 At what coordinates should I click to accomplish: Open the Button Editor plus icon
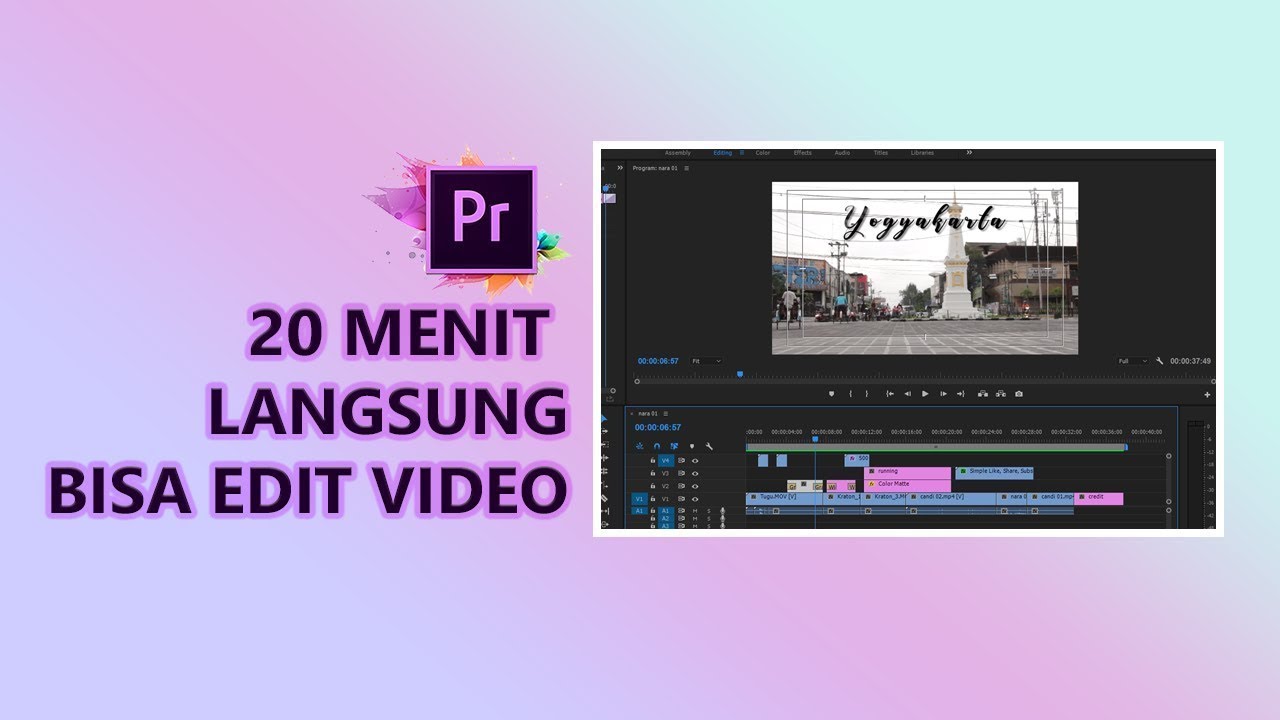[x=1207, y=394]
